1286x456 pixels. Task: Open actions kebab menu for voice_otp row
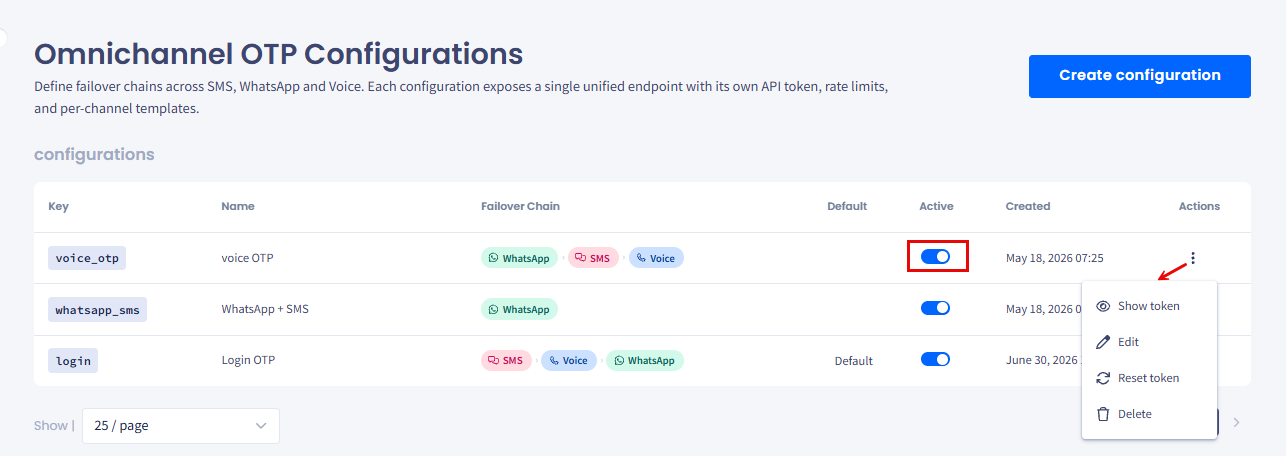click(1193, 258)
